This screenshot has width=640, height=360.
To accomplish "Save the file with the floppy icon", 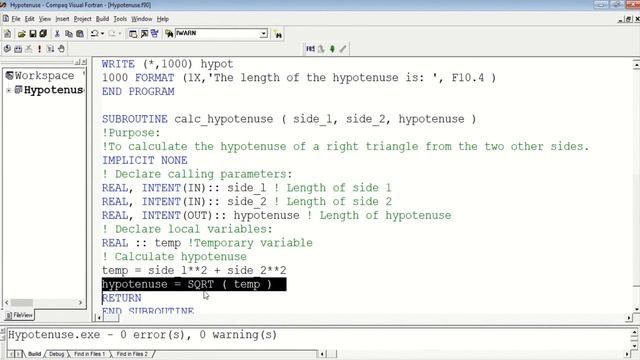I will (x=33, y=34).
